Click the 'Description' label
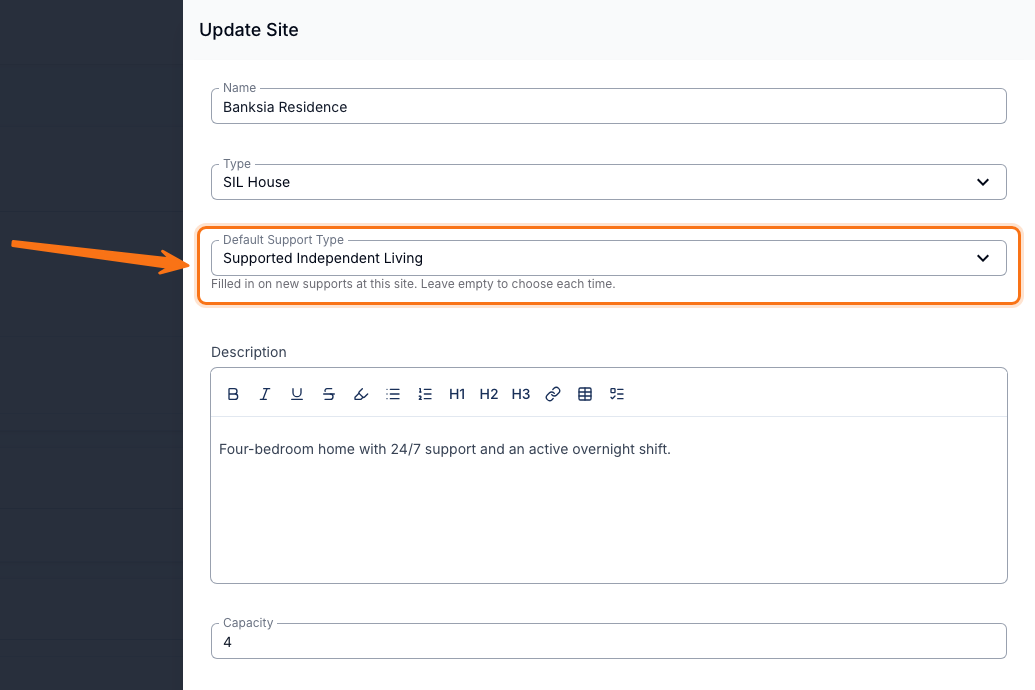Screen dimensions: 1035x690 point(249,352)
